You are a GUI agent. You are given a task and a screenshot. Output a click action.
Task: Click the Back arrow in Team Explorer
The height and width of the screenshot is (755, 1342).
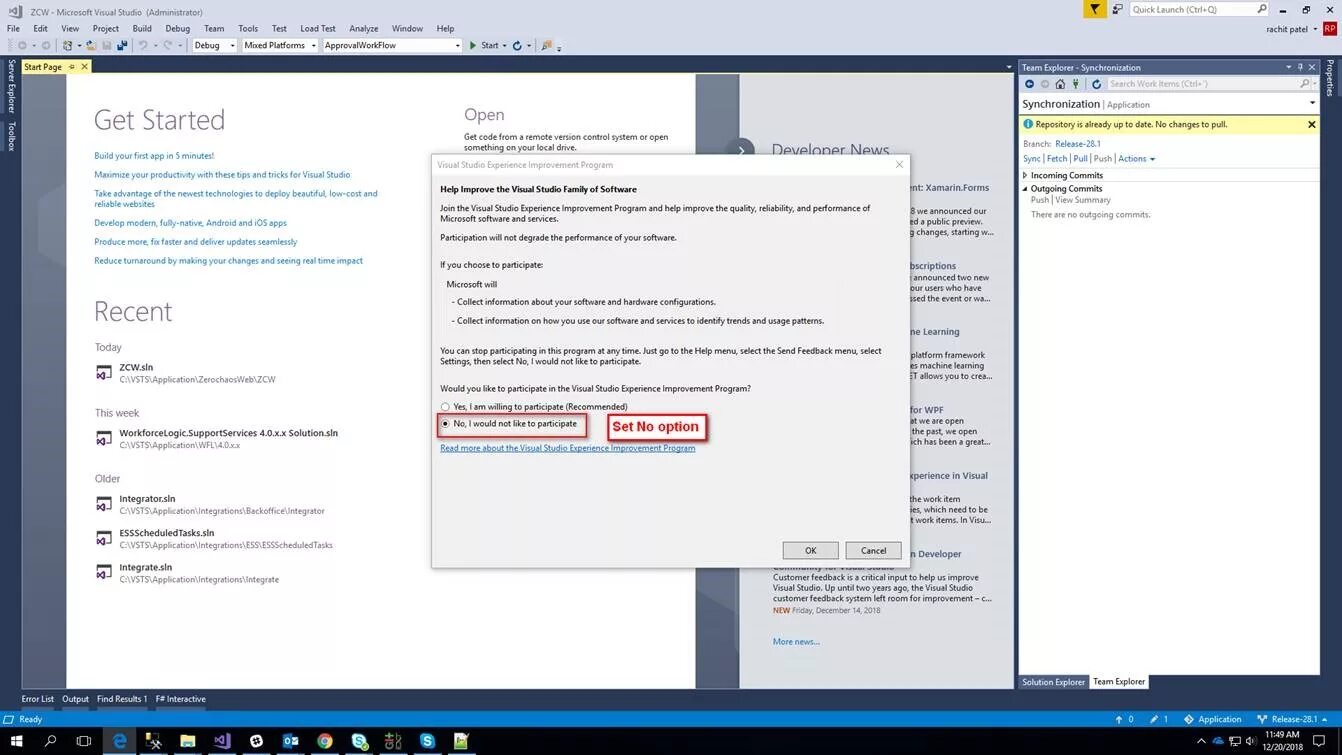click(1029, 84)
